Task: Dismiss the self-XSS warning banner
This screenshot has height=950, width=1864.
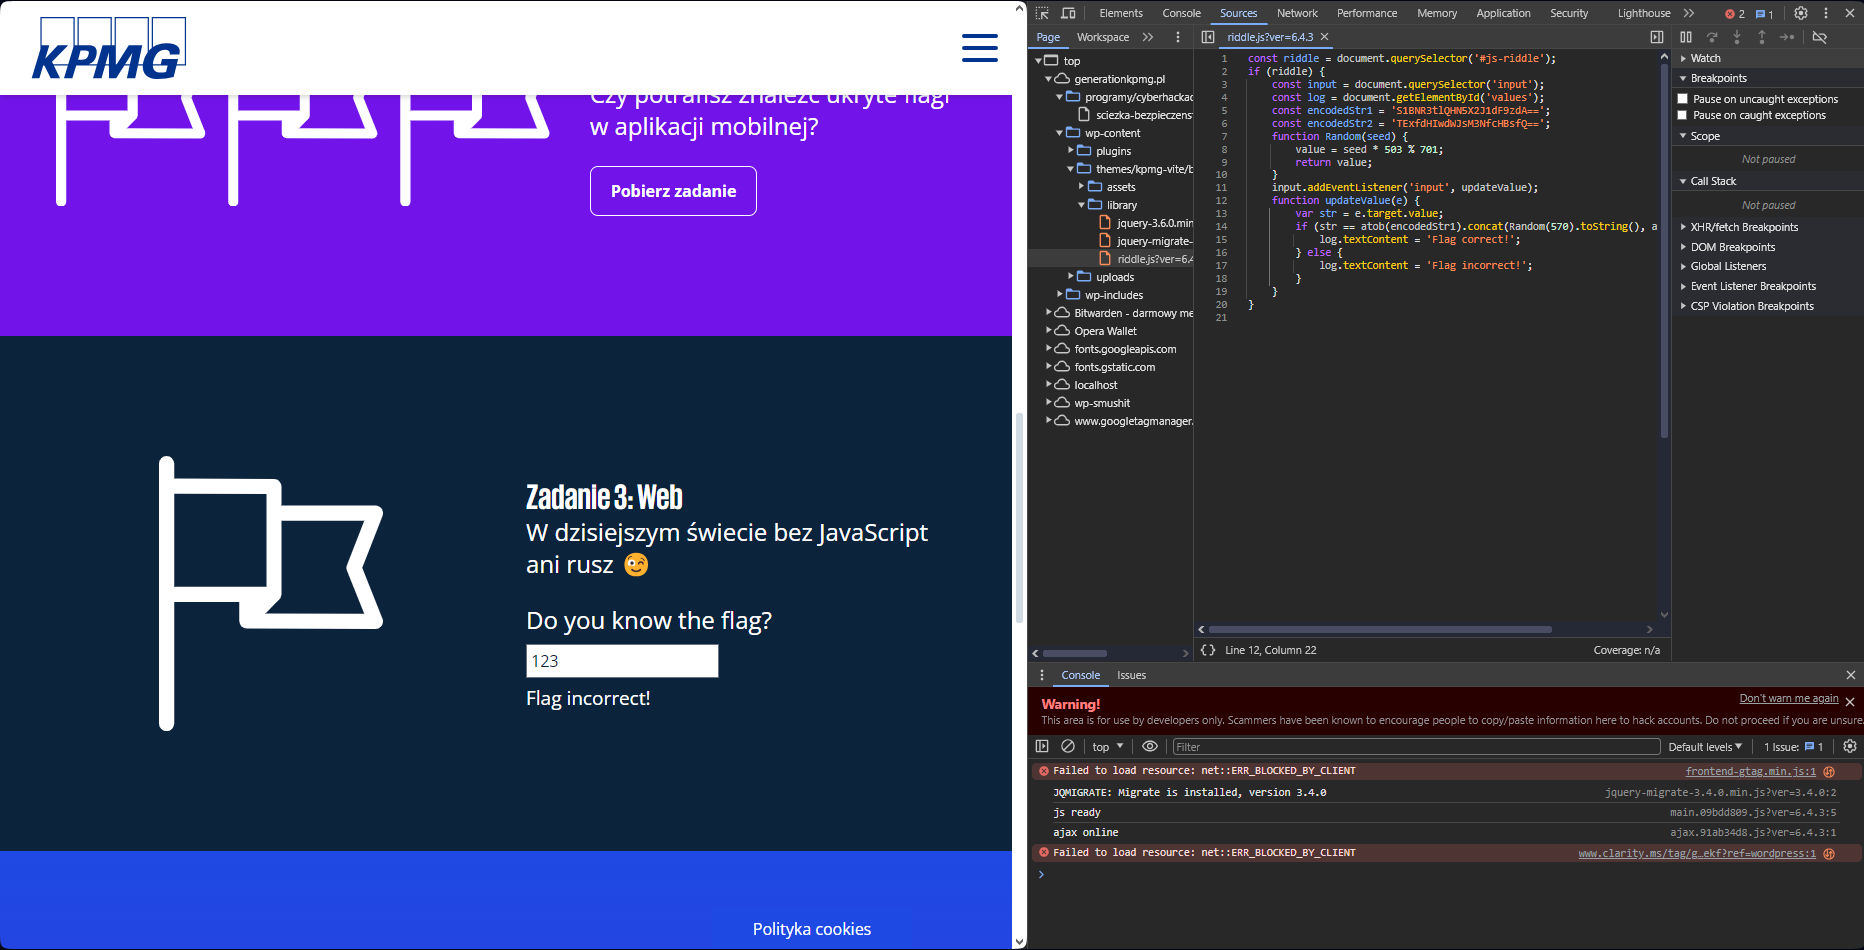Action: (x=1850, y=702)
